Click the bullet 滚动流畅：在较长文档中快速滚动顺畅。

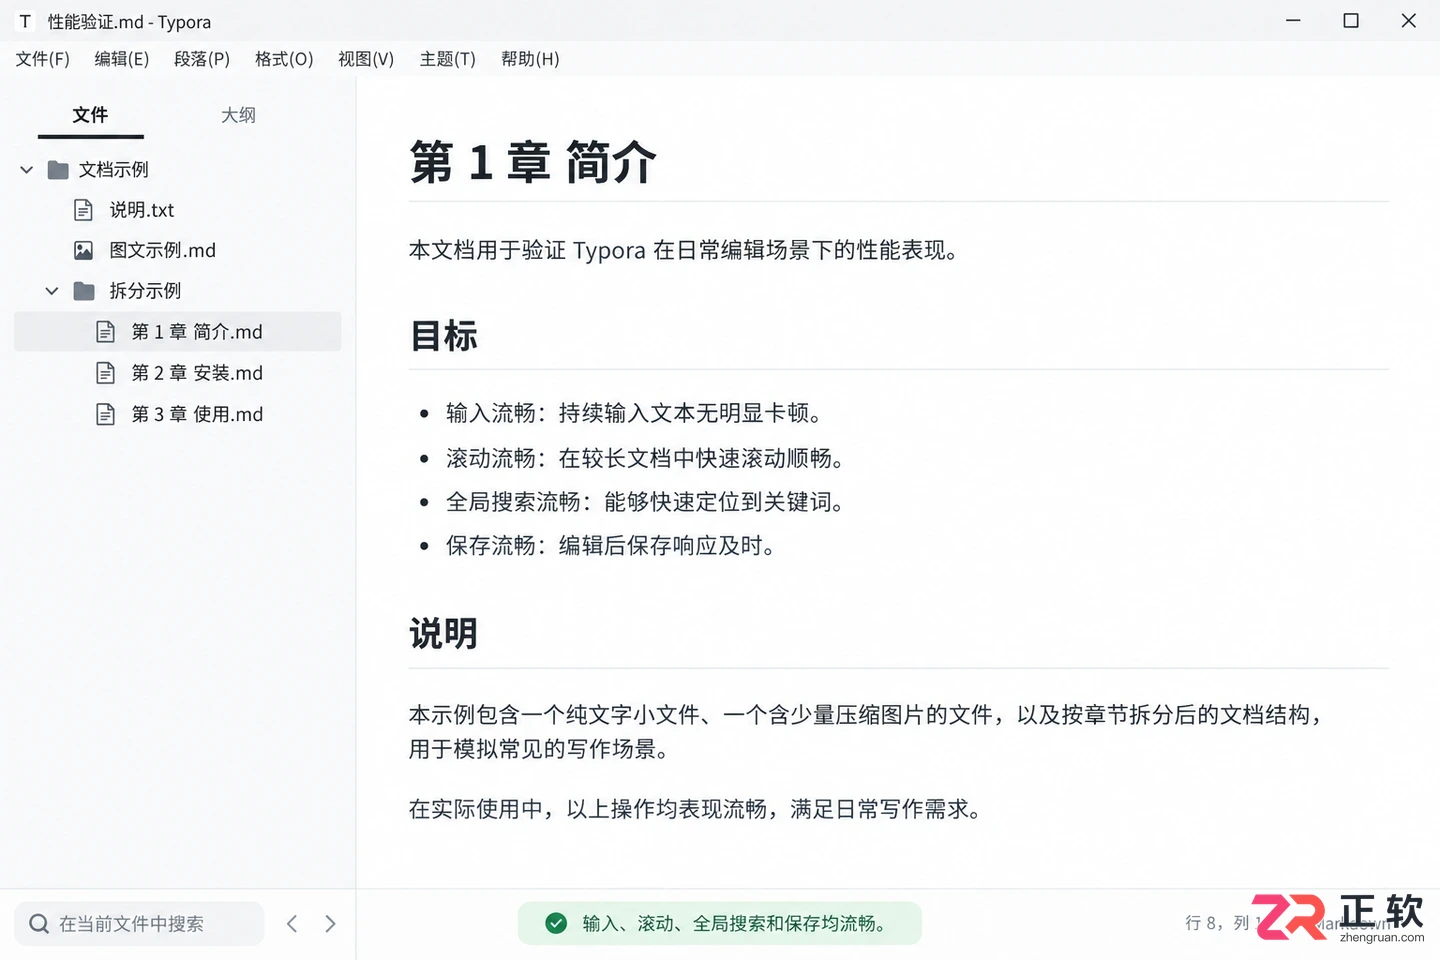[645, 458]
